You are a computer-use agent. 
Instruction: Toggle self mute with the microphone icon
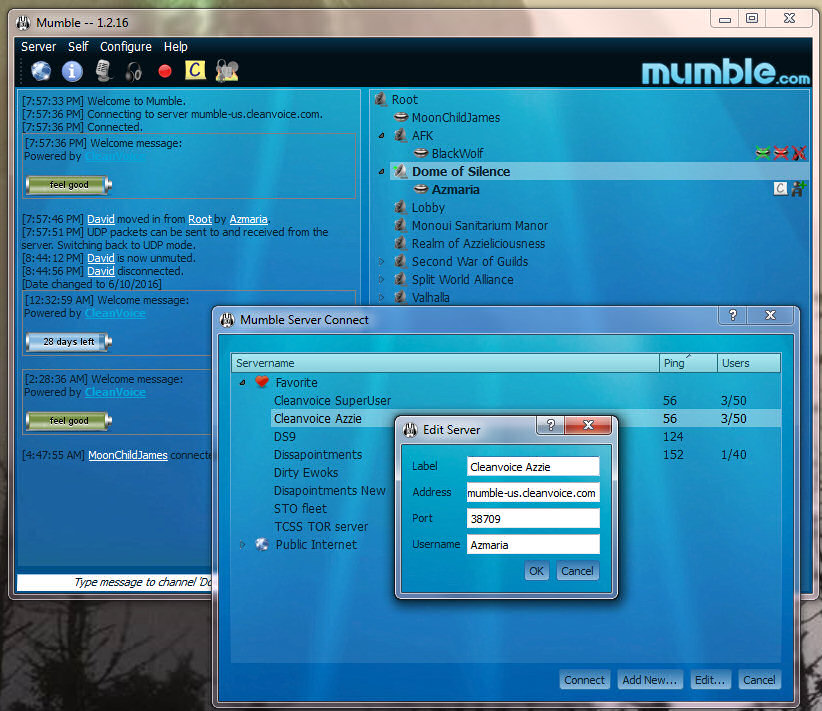(103, 71)
